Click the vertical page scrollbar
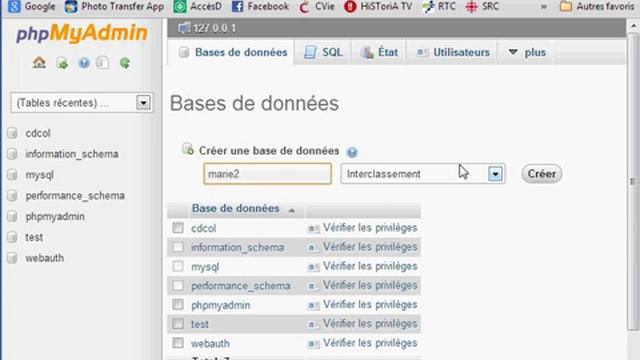Viewport: 640px width, 360px height. 633,181
